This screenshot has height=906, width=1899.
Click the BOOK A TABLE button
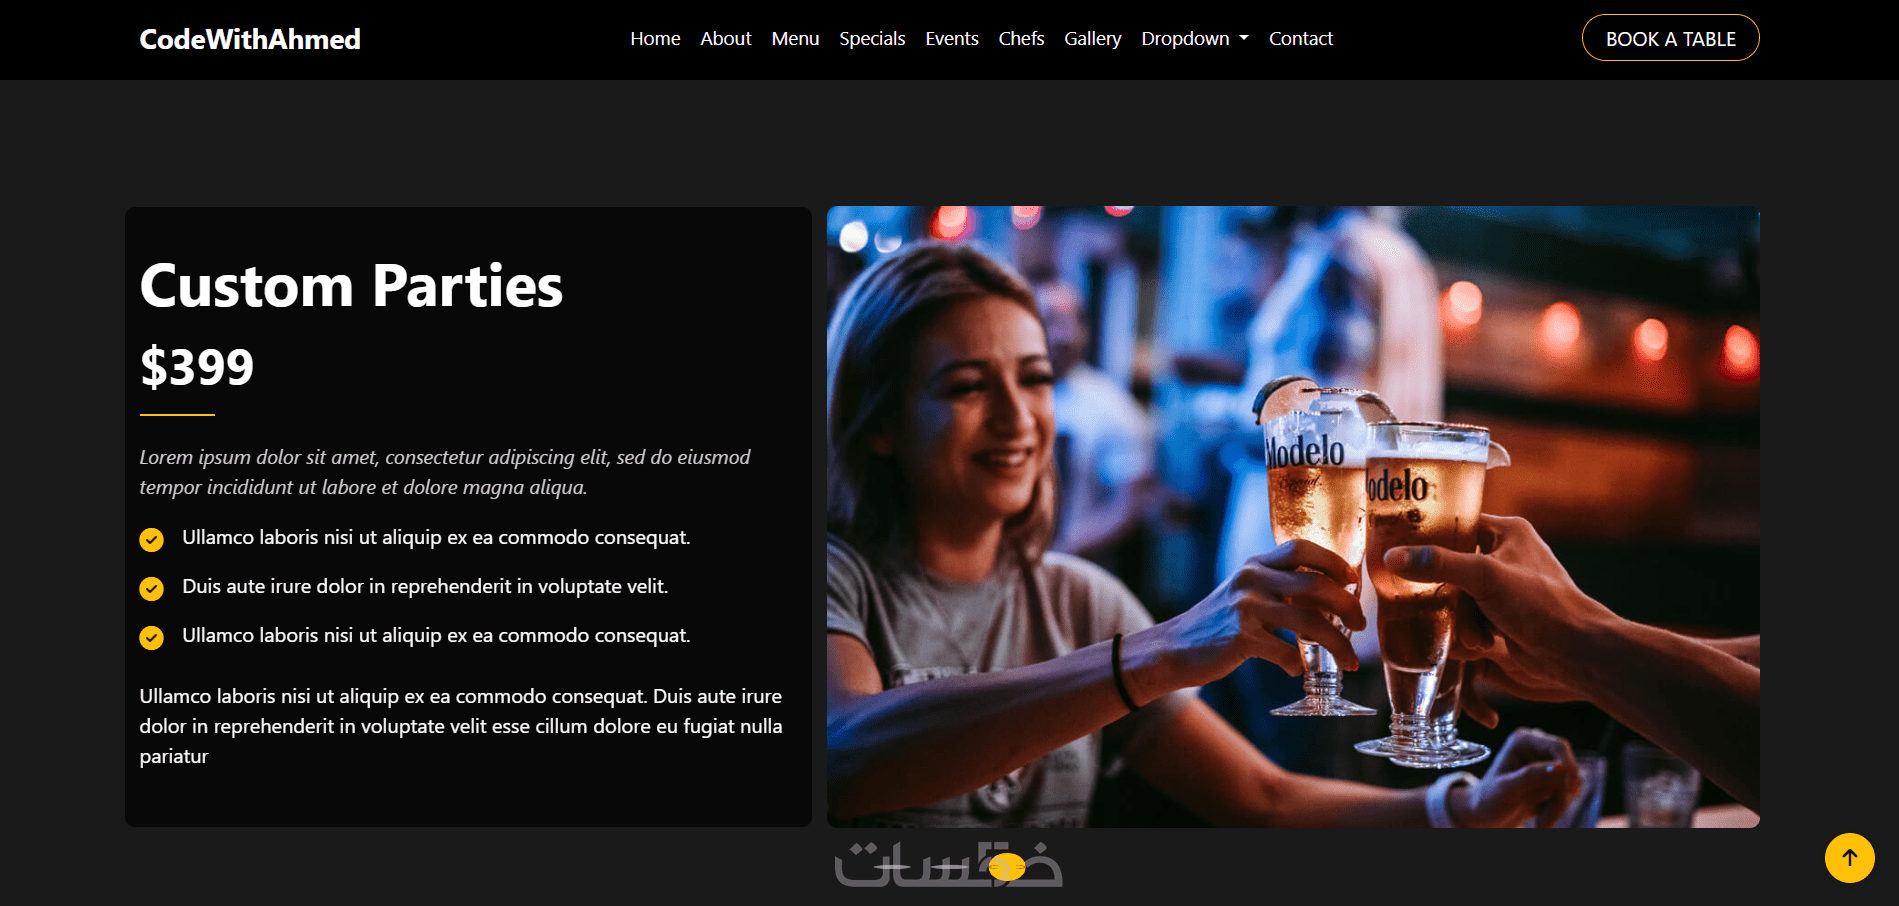[1671, 38]
